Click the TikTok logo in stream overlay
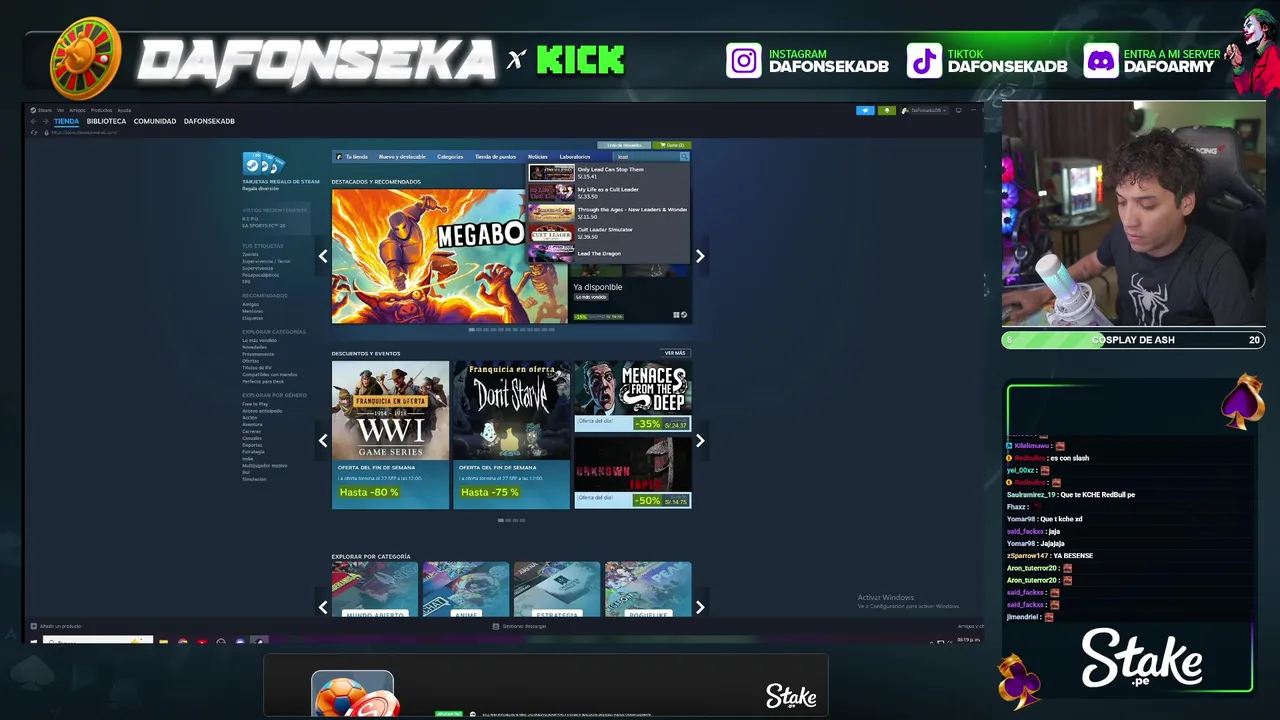This screenshot has height=720, width=1280. [x=924, y=61]
